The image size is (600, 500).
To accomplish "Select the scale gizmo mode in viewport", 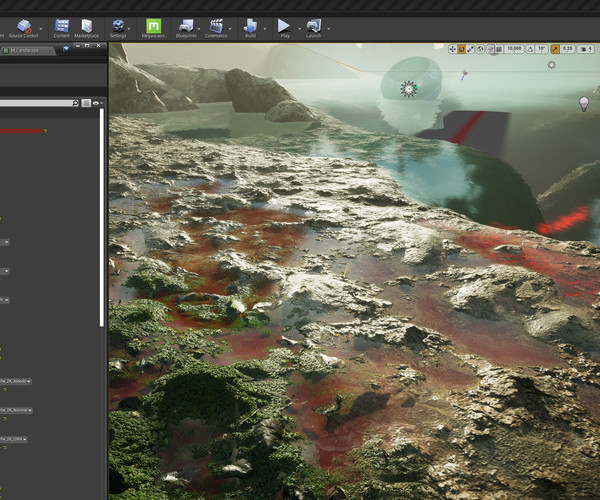I will pos(470,49).
